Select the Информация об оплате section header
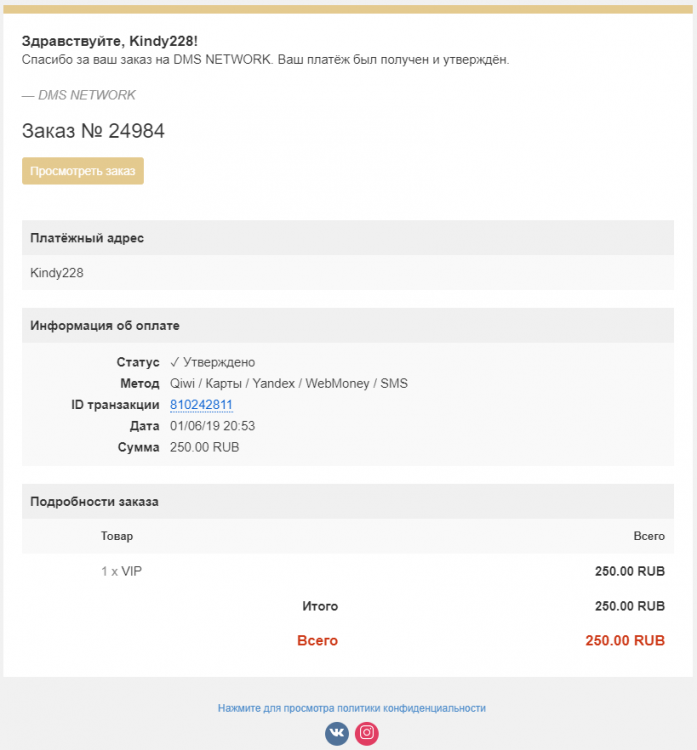The height and width of the screenshot is (750, 697). 105,326
